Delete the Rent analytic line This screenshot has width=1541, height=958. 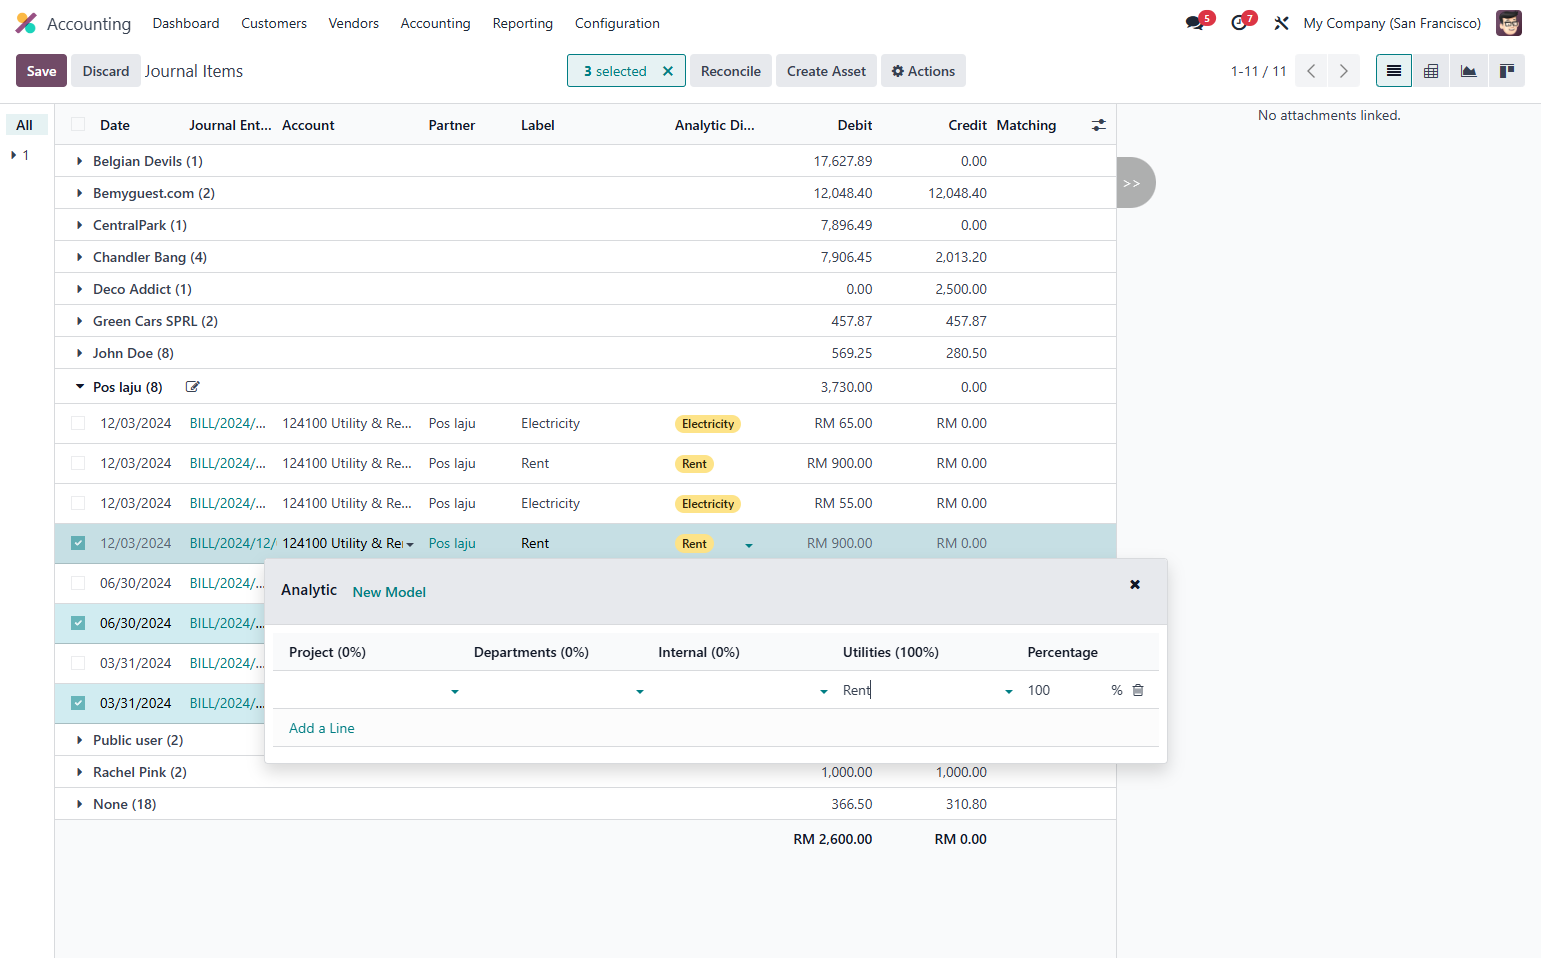[1138, 690]
